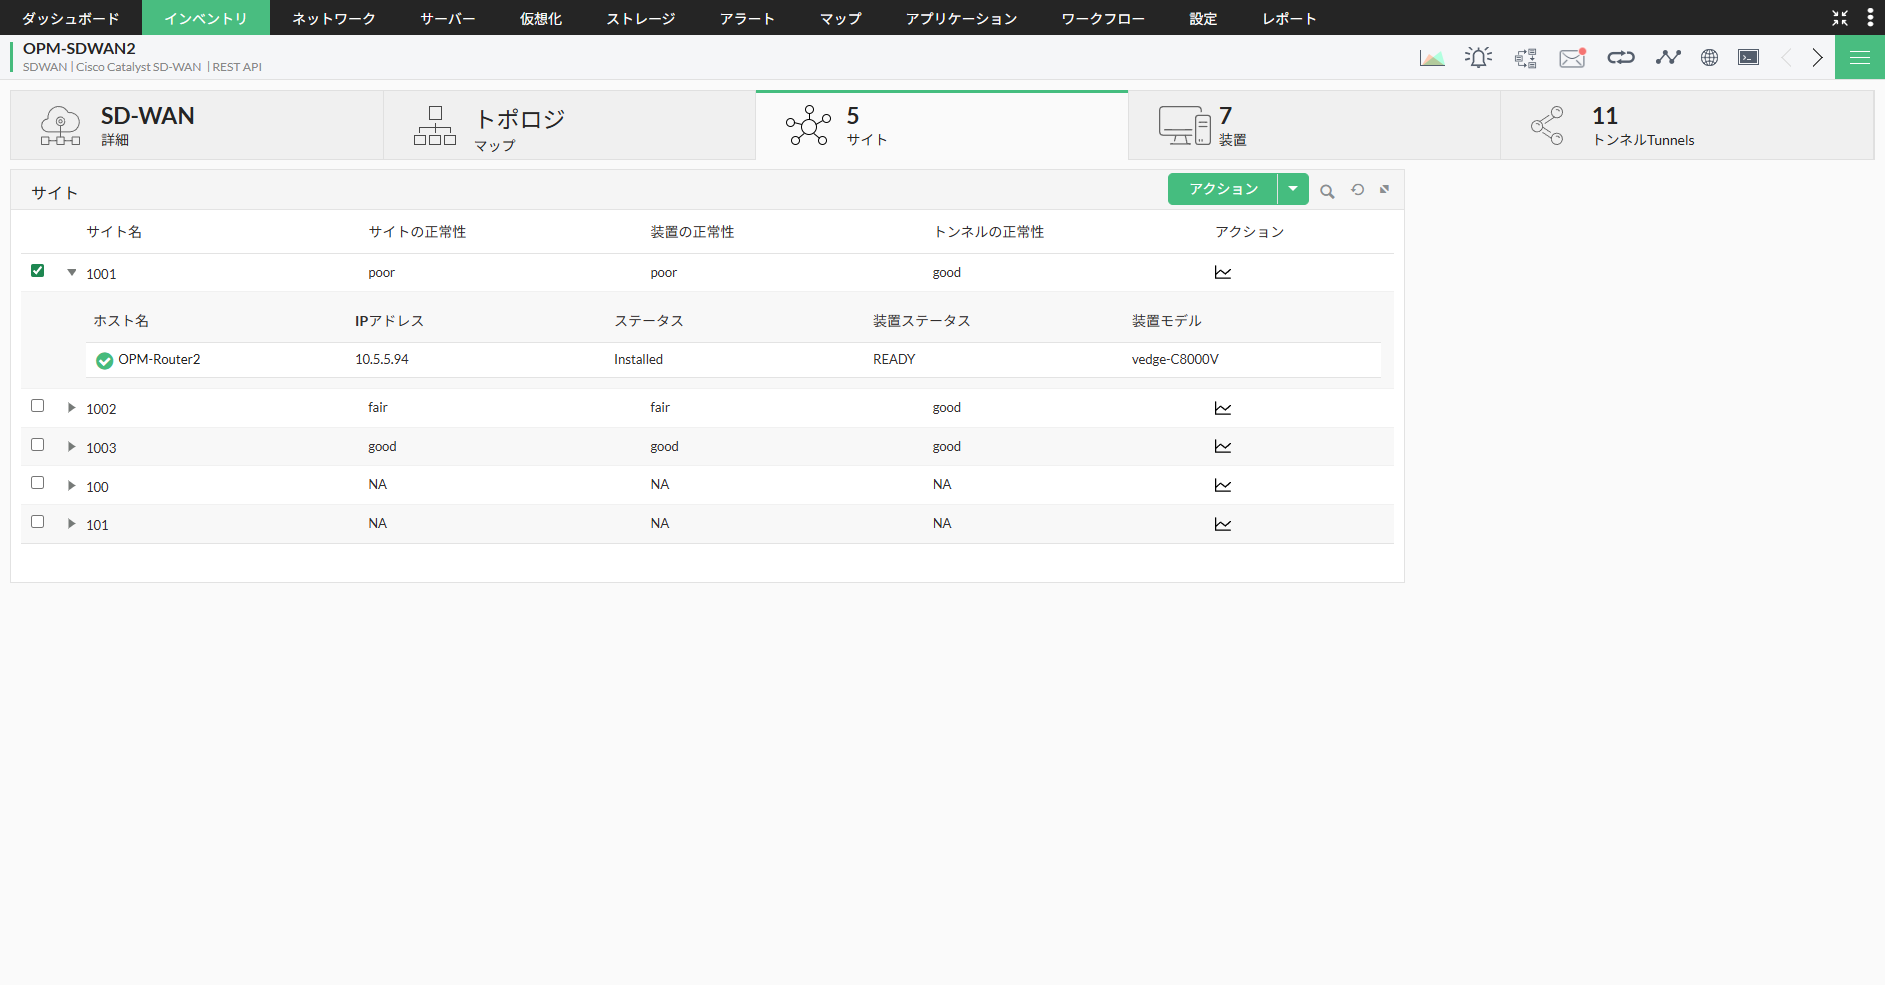Screen dimensions: 1885x985
Task: Open the アプリケーション menu
Action: coord(962,18)
